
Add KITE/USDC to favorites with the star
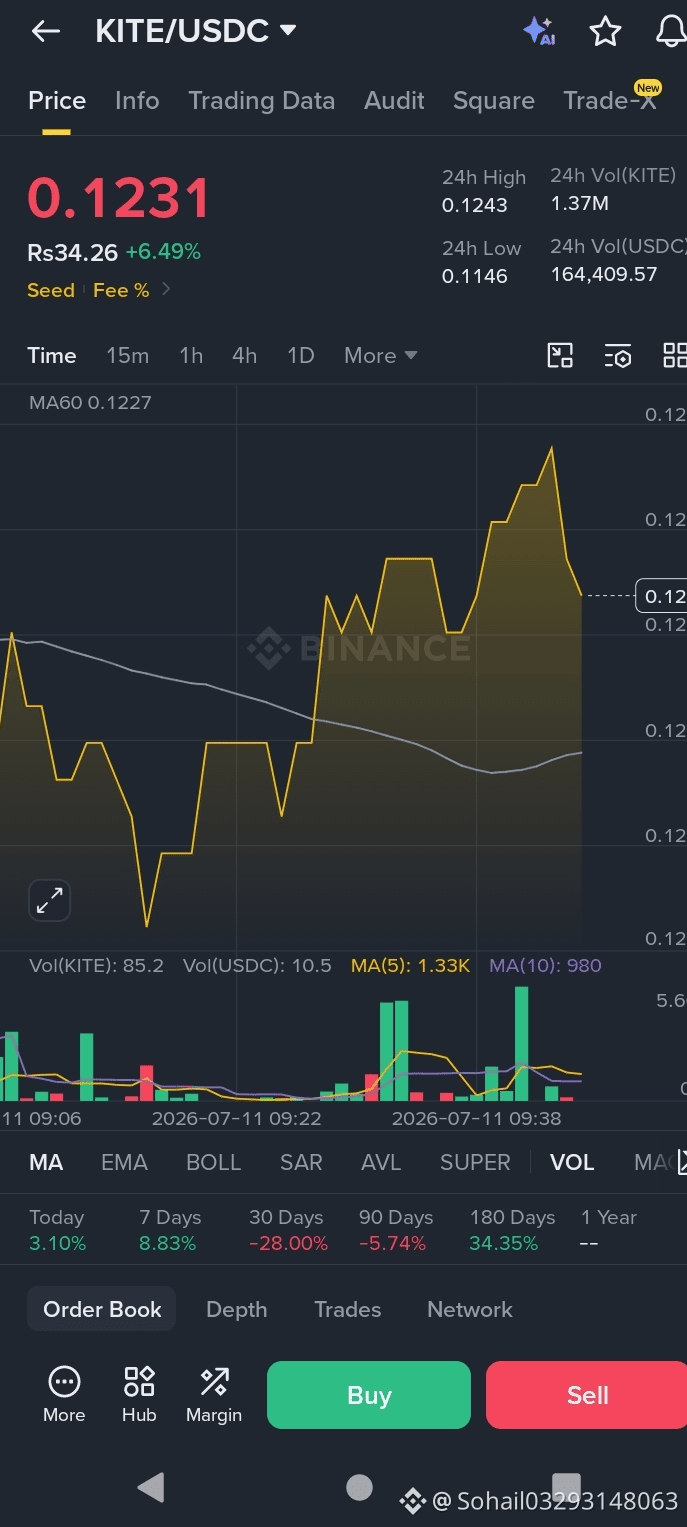click(x=605, y=32)
